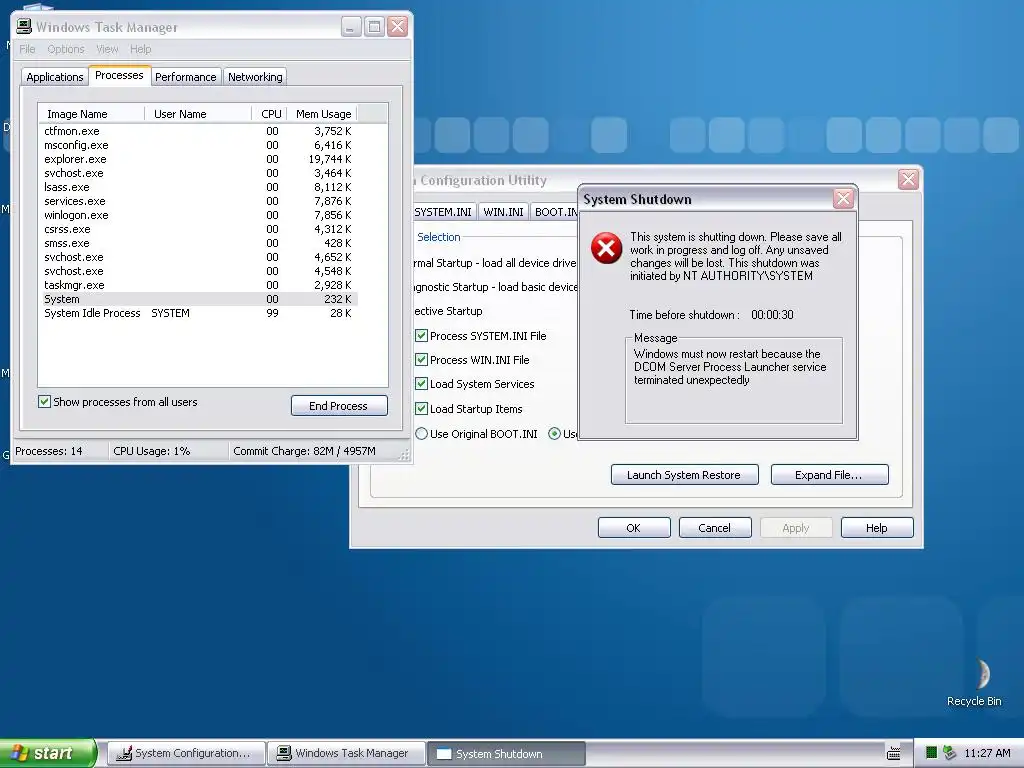Select the System Idle Process row

pyautogui.click(x=198, y=313)
